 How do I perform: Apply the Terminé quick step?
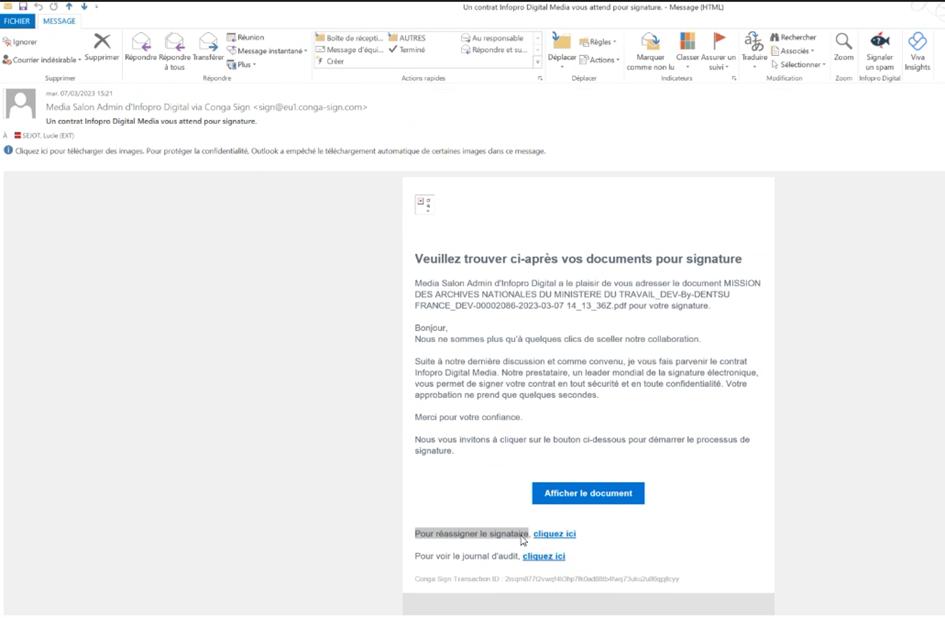(407, 49)
